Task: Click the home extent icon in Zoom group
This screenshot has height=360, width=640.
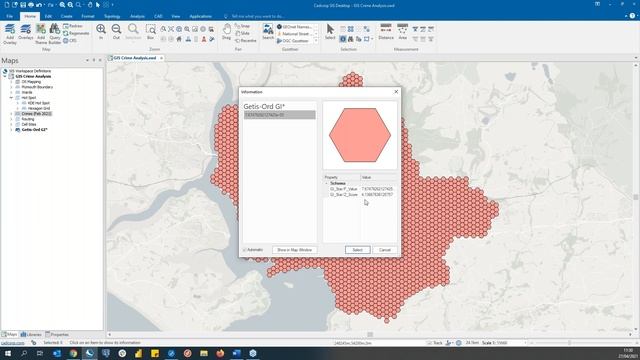Action: (x=179, y=39)
